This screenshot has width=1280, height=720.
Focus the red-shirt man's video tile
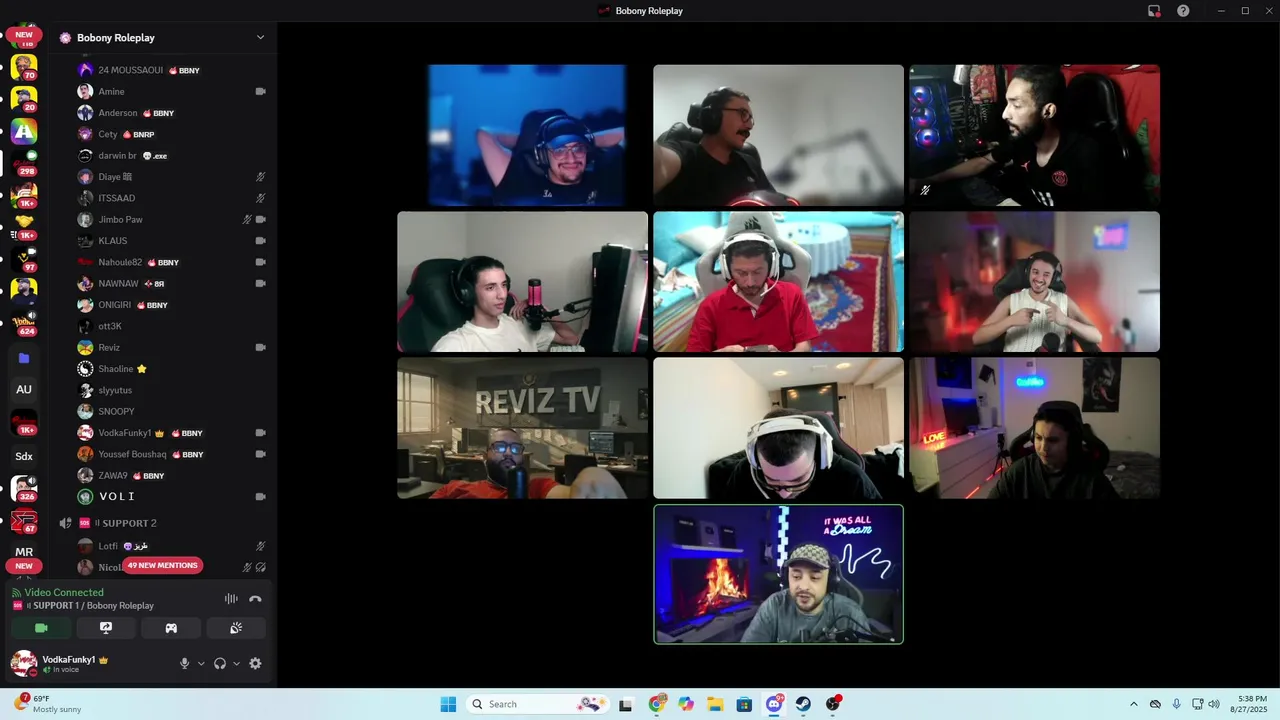pyautogui.click(x=778, y=282)
